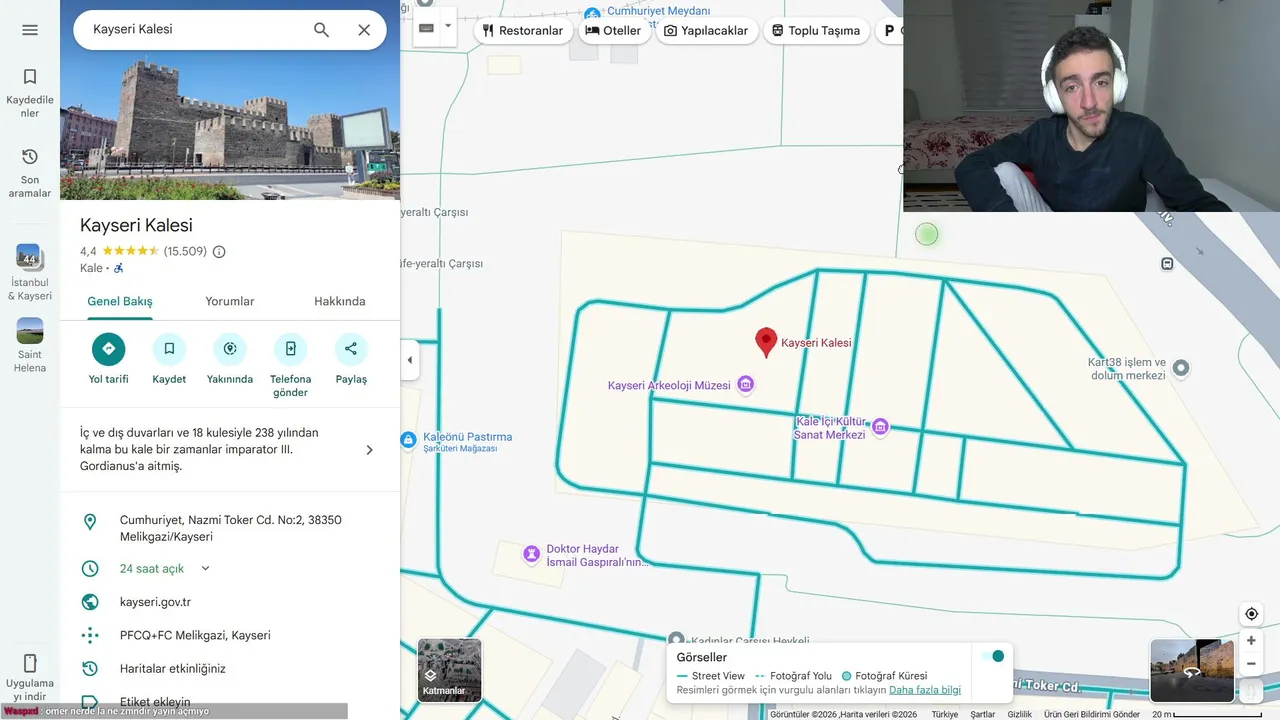Select Kayseri Arkeoloji Müzesi marker
The height and width of the screenshot is (720, 1280).
pos(745,384)
